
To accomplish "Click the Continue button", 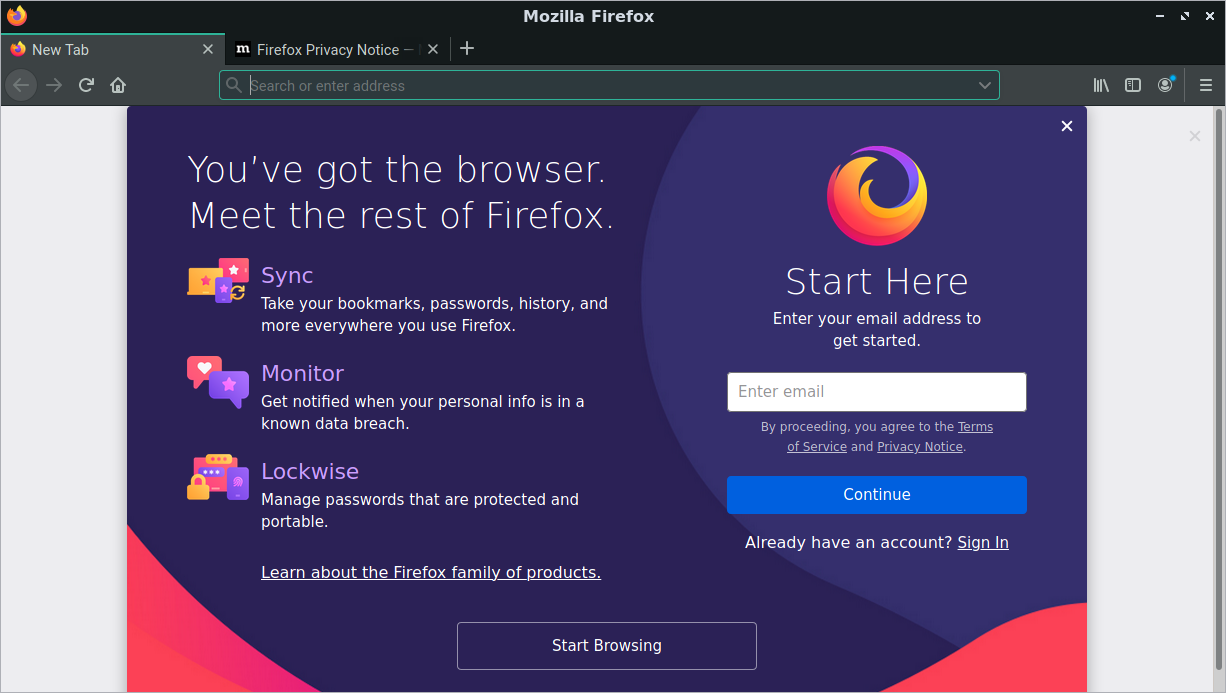I will [x=877, y=494].
